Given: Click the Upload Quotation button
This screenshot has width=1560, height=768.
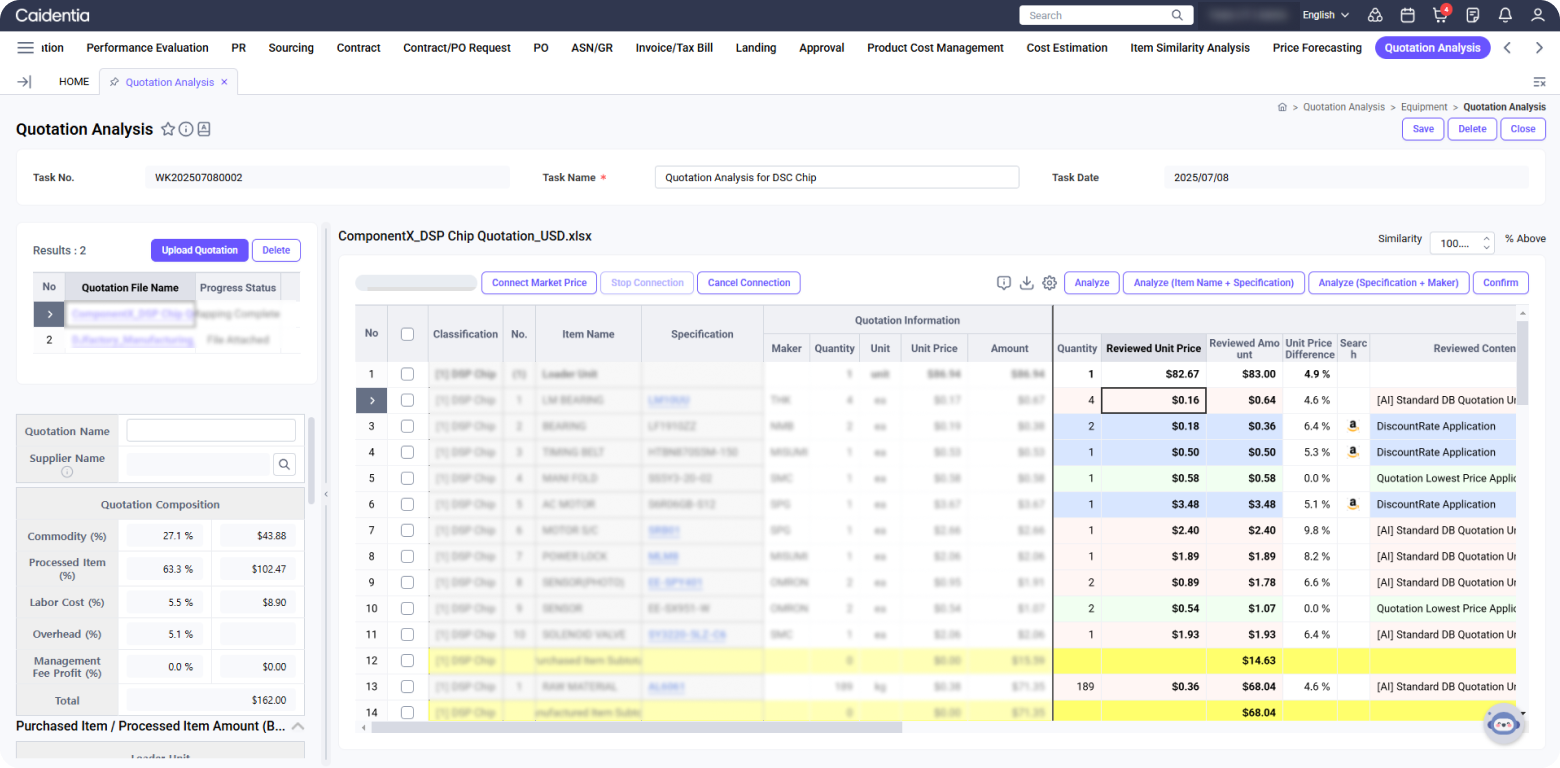Looking at the screenshot, I should (199, 250).
